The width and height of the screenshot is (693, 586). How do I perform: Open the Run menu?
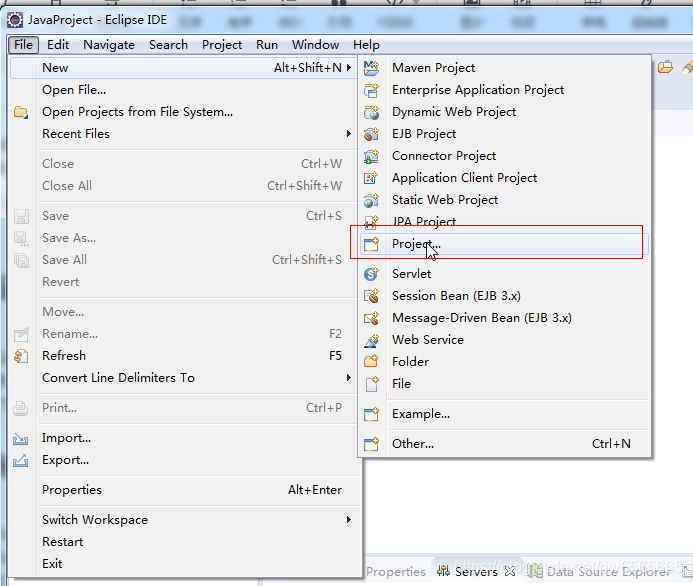[267, 45]
